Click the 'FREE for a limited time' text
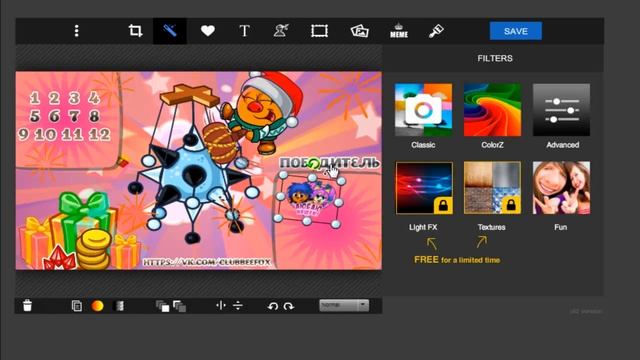The width and height of the screenshot is (640, 360). pyautogui.click(x=457, y=260)
